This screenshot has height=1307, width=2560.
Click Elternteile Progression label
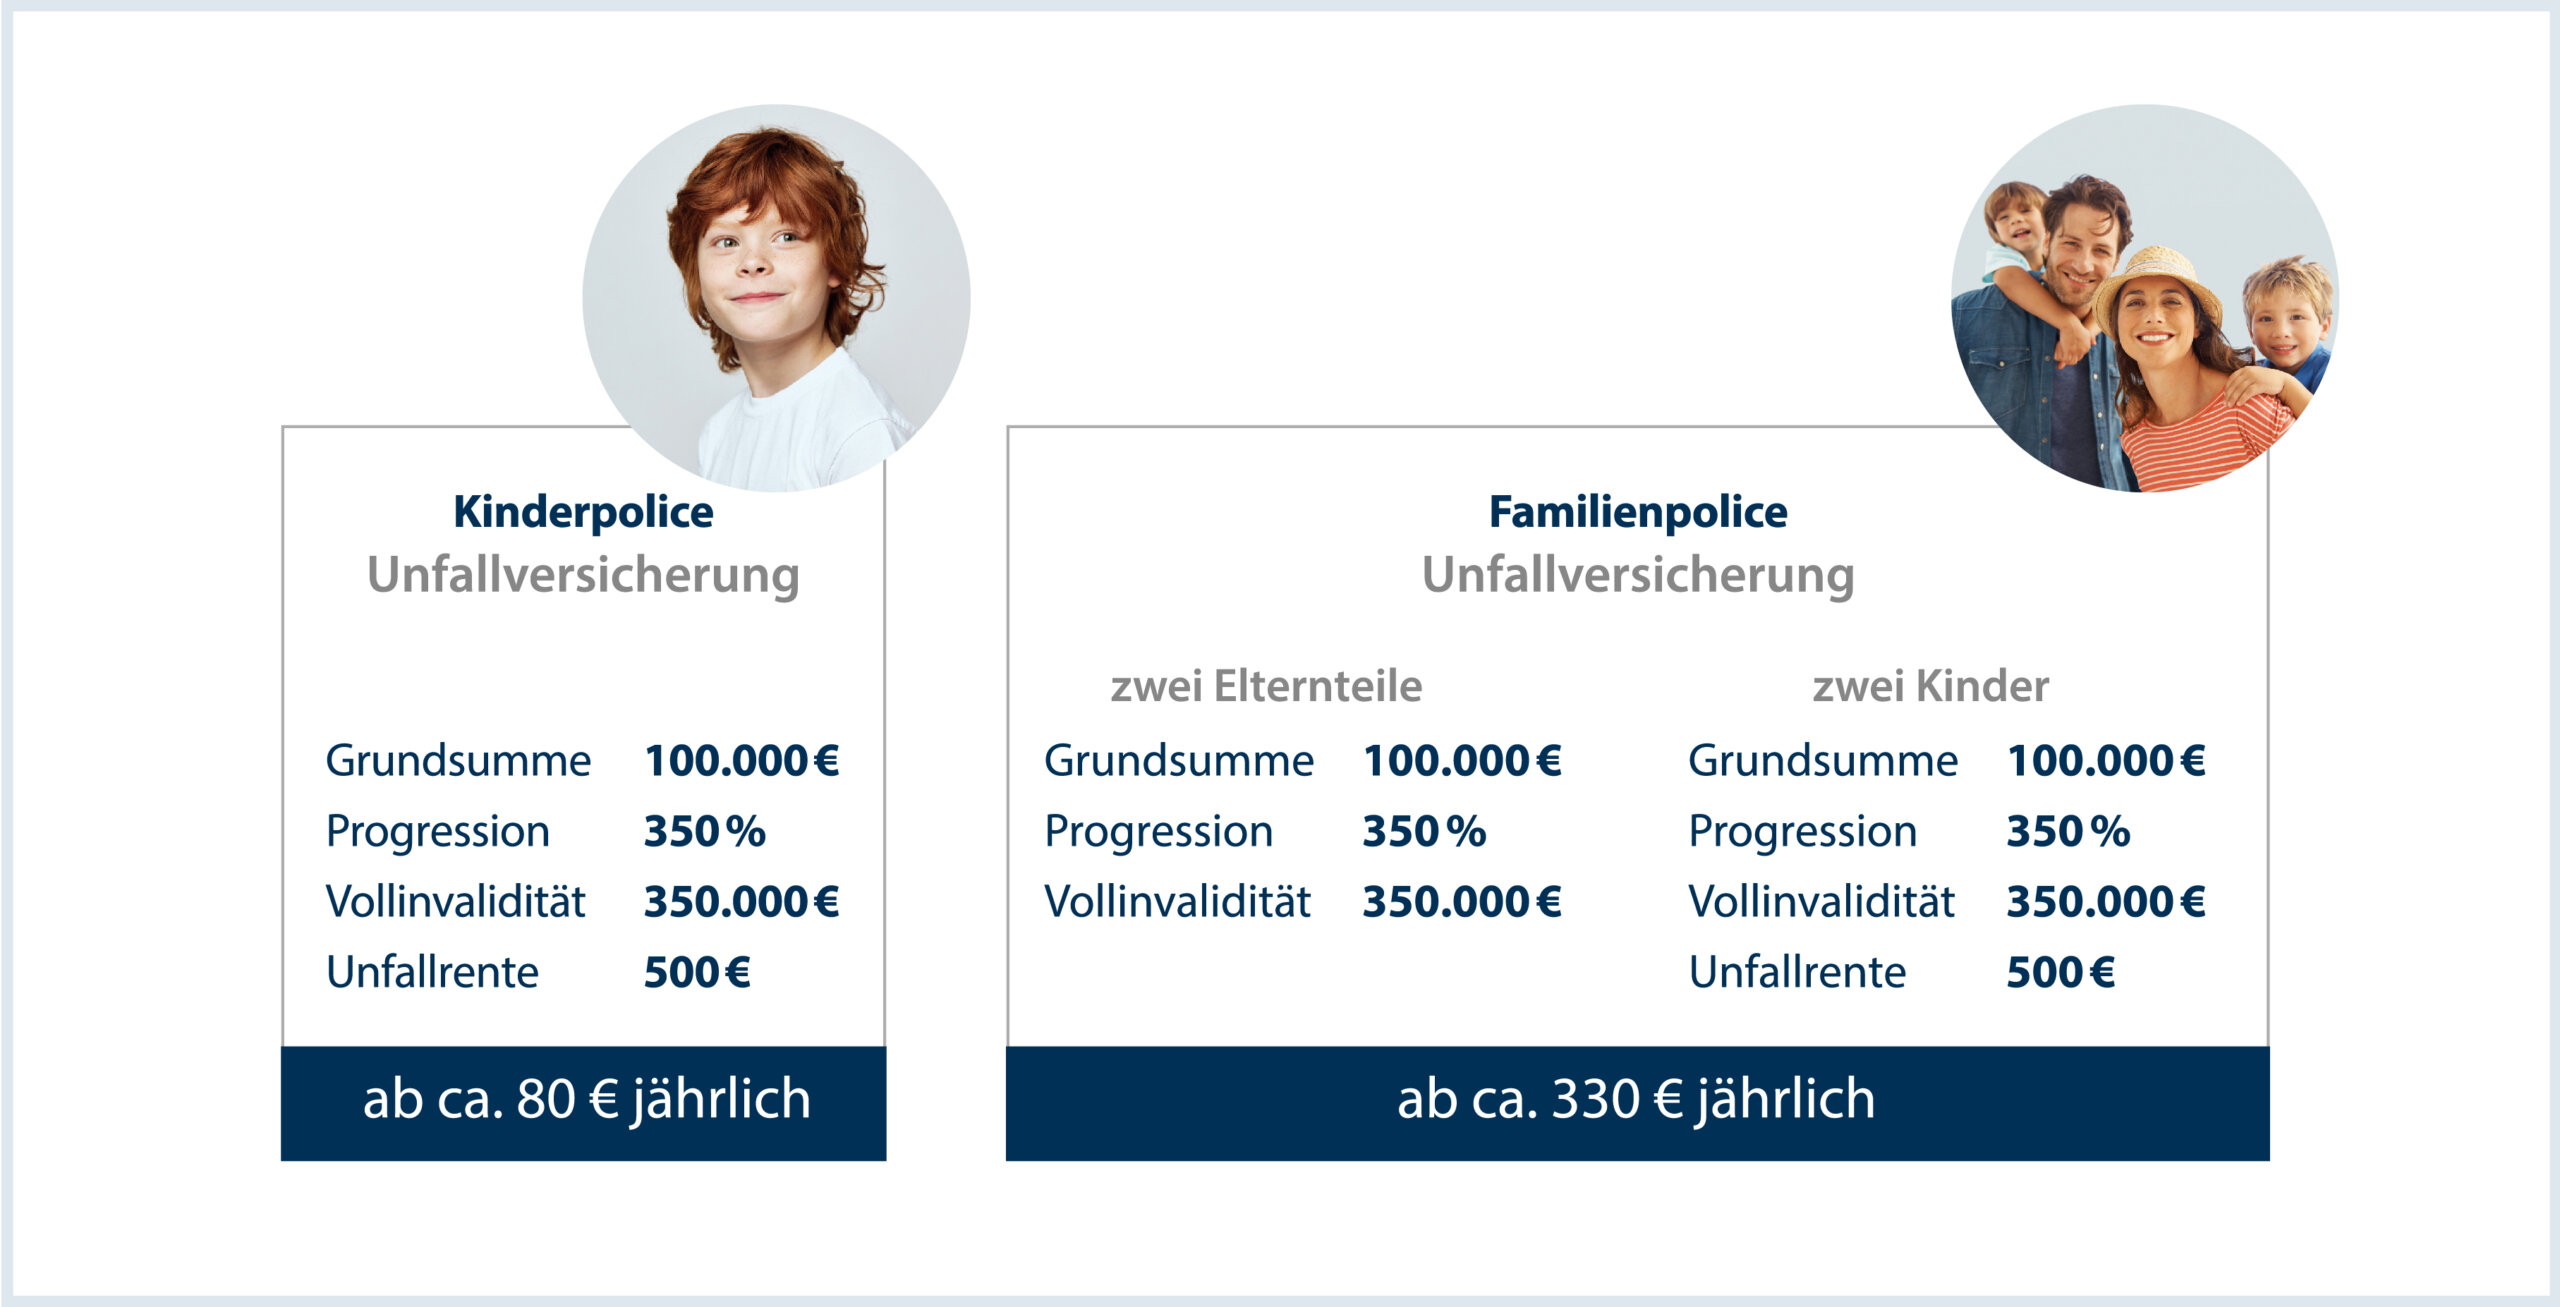pyautogui.click(x=1158, y=833)
